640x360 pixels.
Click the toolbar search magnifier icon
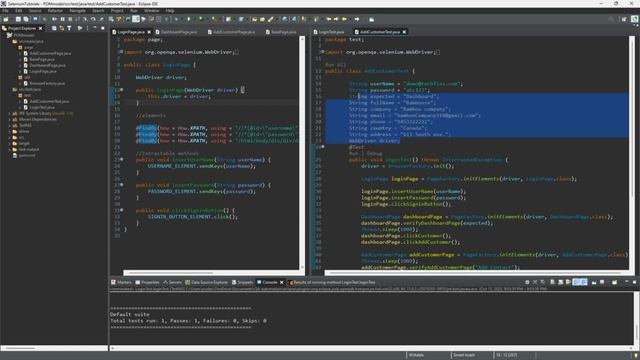[x=611, y=19]
